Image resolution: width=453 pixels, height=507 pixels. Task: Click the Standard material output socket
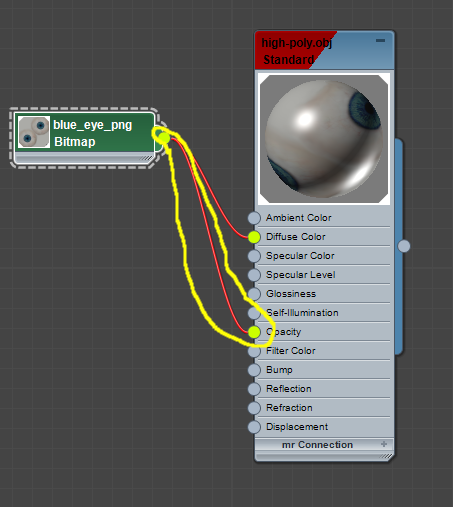[404, 246]
